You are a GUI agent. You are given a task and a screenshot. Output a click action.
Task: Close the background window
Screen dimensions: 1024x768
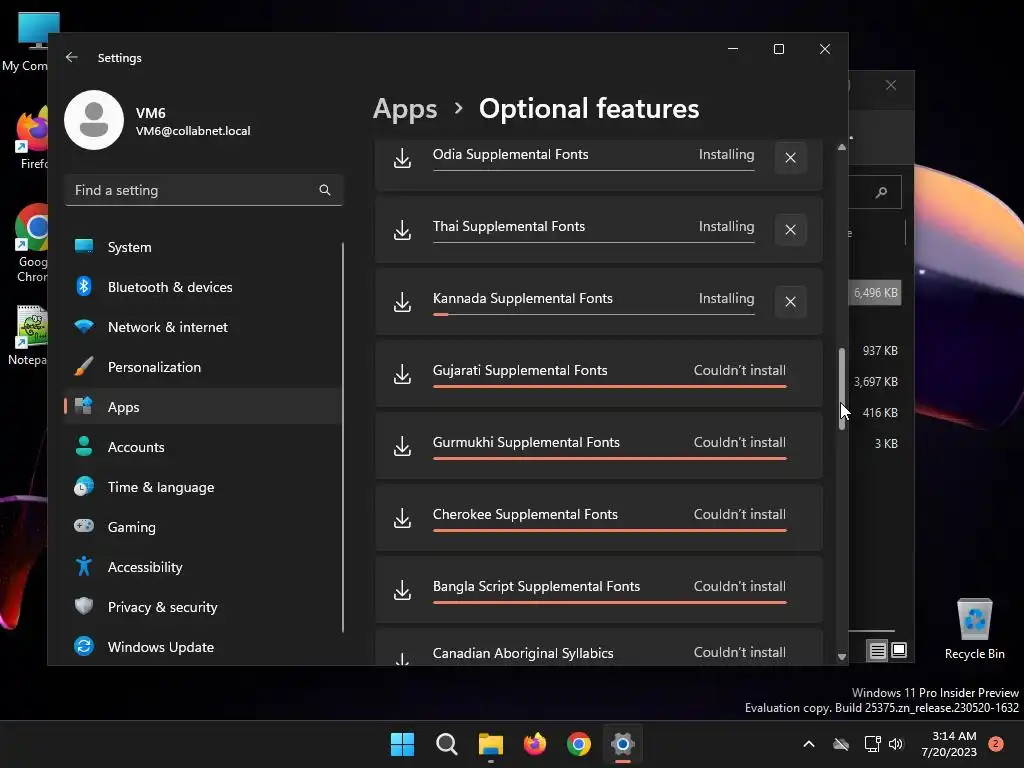tap(891, 86)
